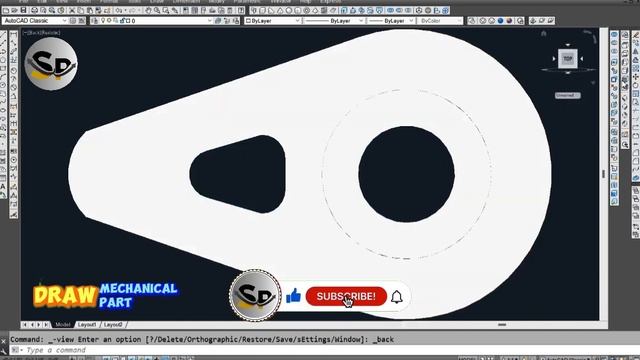The height and width of the screenshot is (360, 640).
Task: Toggle layer 0 freeze sun icon
Action: tap(109, 20)
